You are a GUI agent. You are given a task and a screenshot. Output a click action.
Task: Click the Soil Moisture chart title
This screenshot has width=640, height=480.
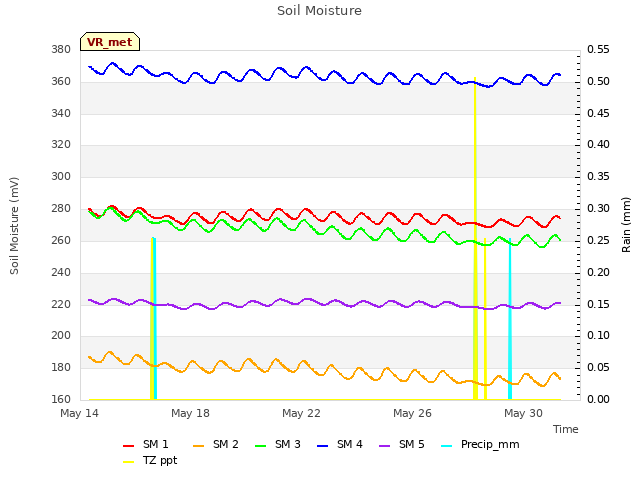319,11
